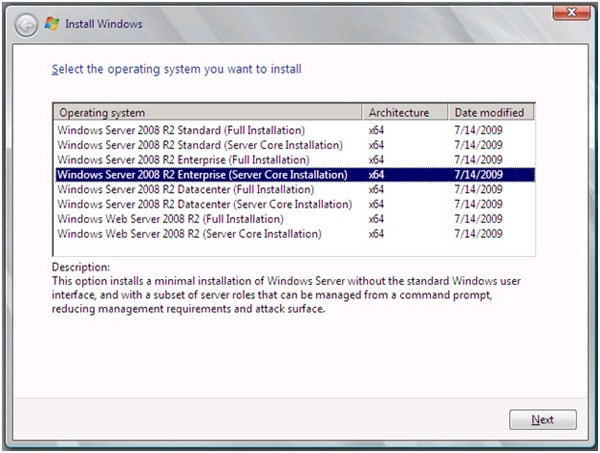
Task: Click the Next button
Action: [543, 420]
